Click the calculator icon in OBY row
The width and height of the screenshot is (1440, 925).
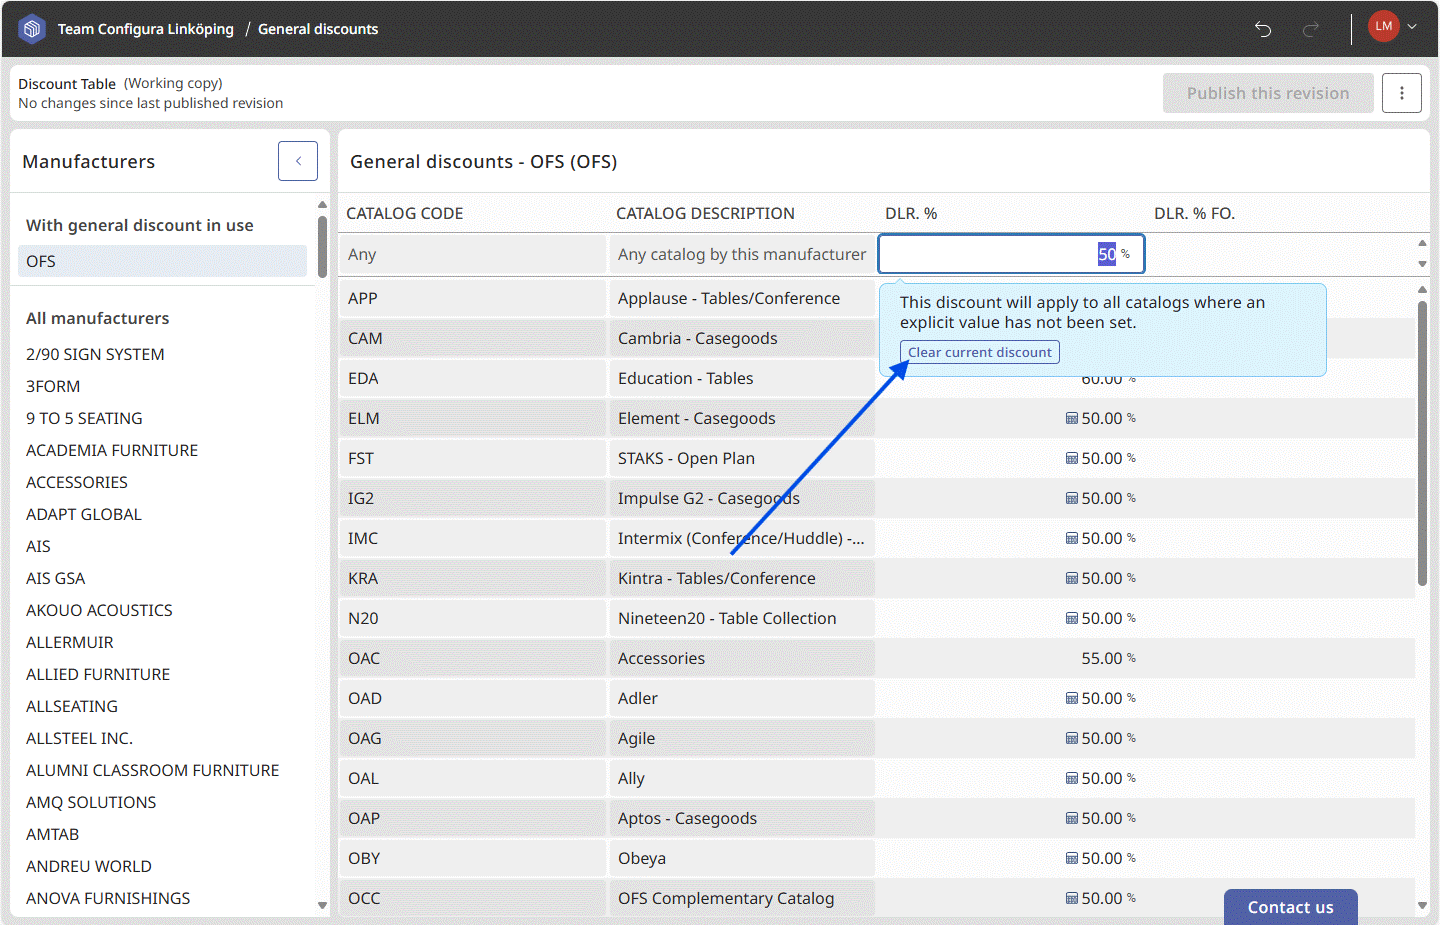coord(1072,858)
